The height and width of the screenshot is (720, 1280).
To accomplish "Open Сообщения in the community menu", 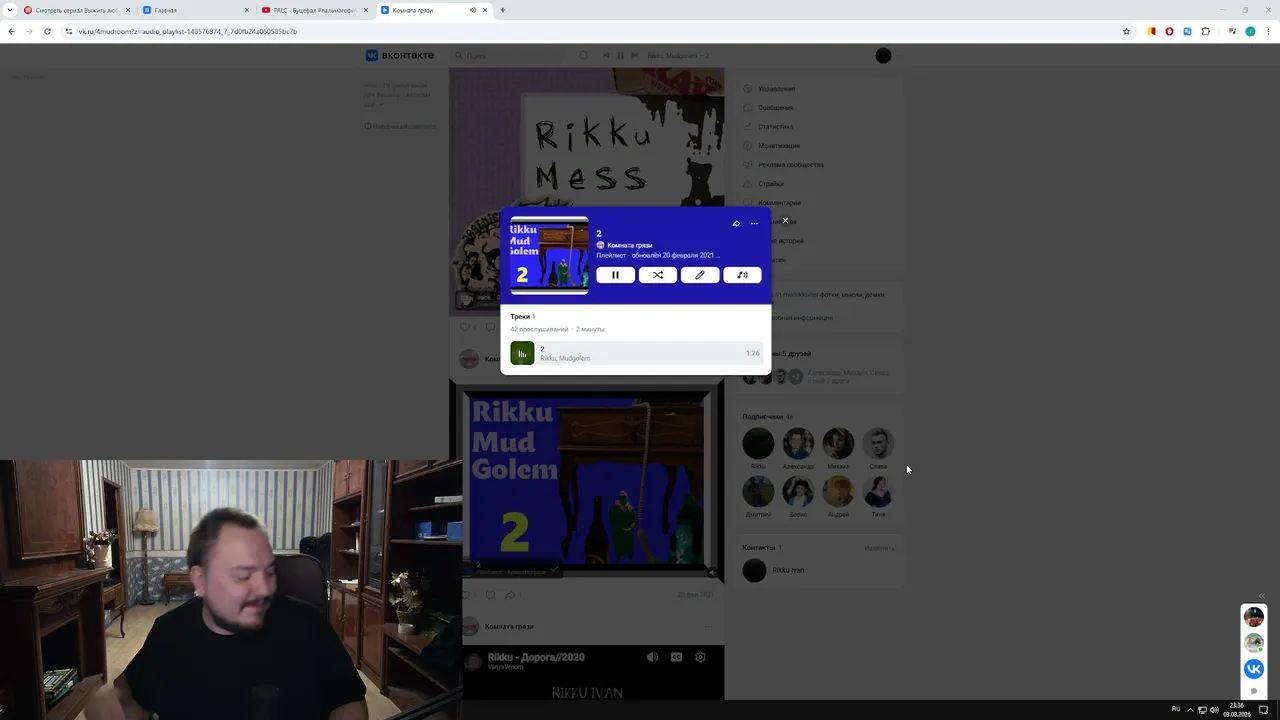I will (775, 108).
